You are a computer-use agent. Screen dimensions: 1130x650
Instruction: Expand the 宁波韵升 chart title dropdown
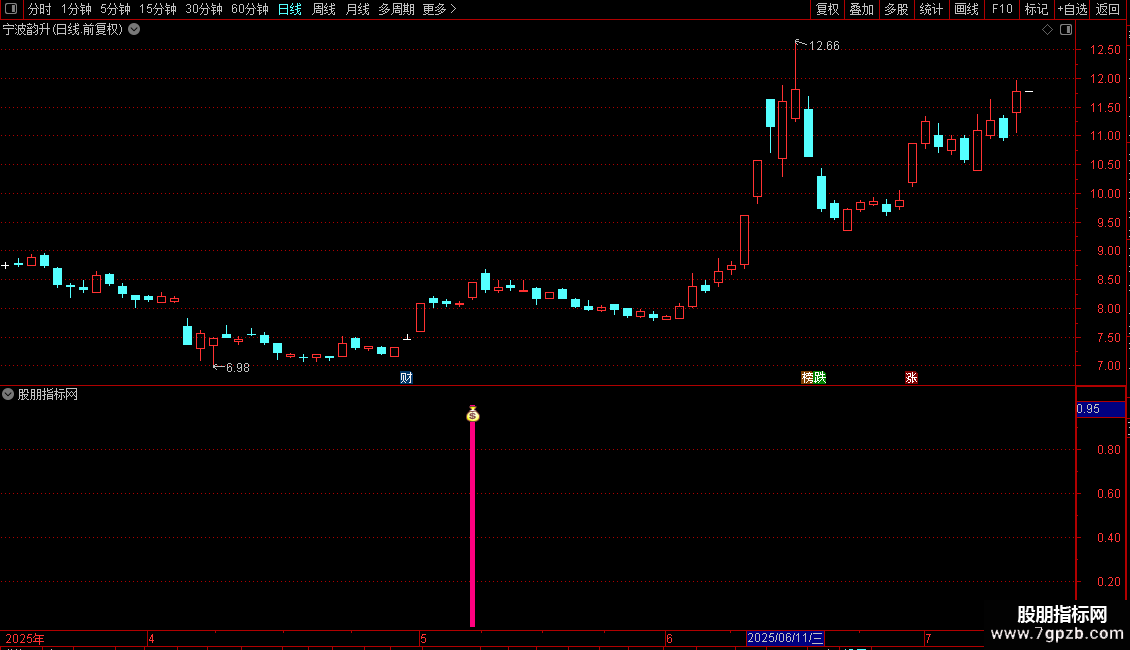pyautogui.click(x=134, y=30)
